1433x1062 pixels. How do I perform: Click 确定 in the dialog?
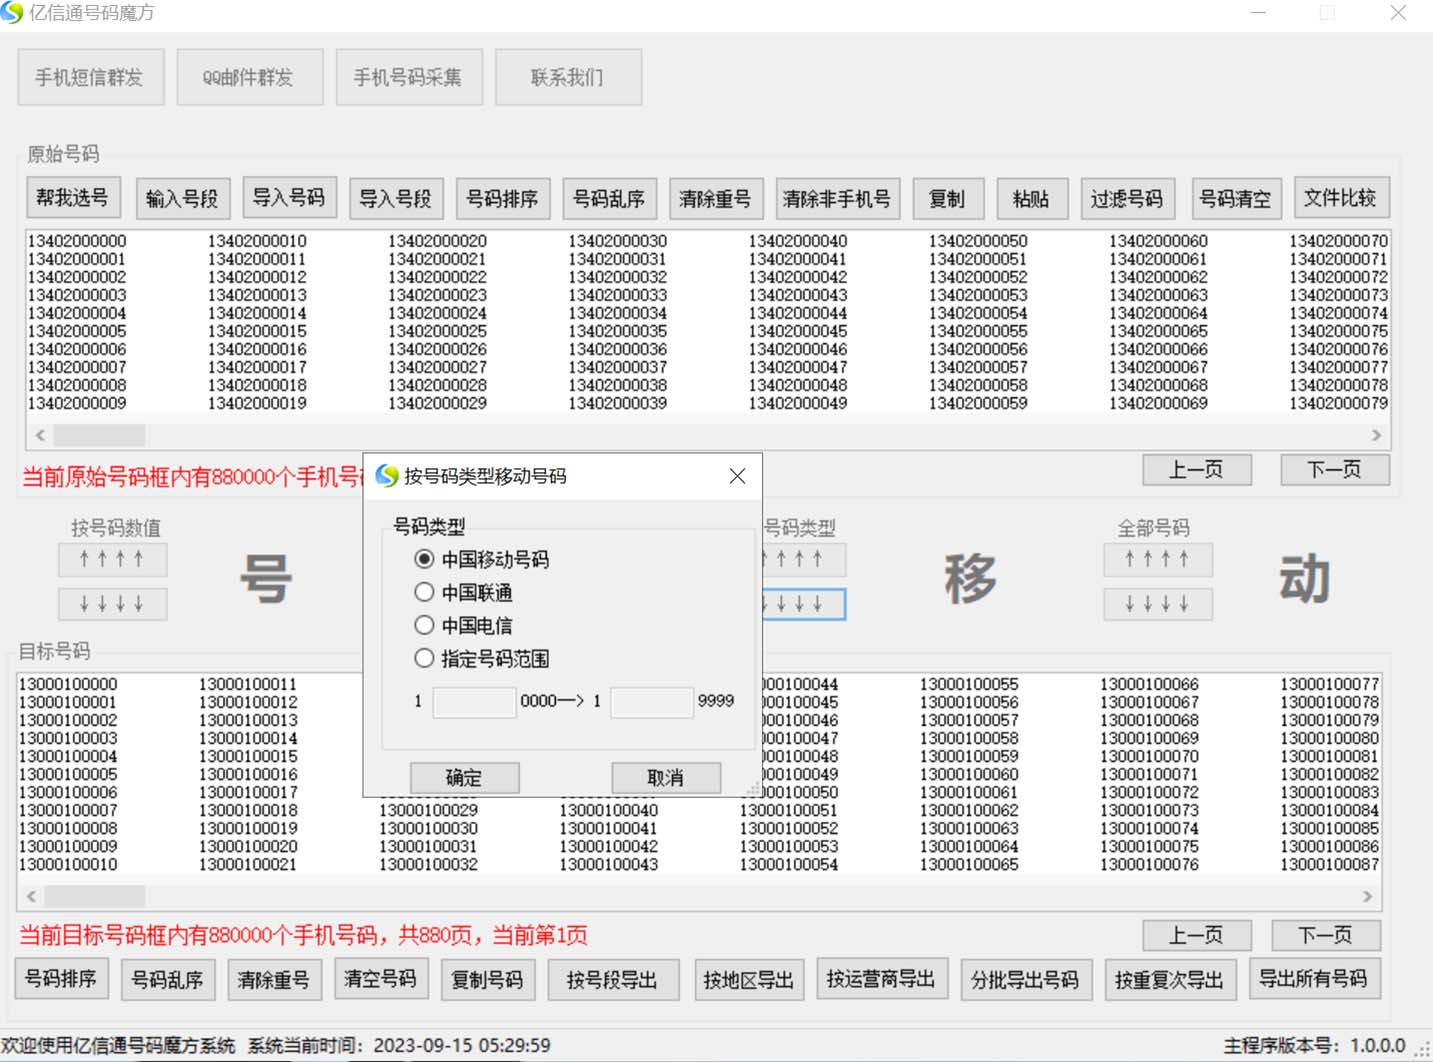tap(464, 777)
